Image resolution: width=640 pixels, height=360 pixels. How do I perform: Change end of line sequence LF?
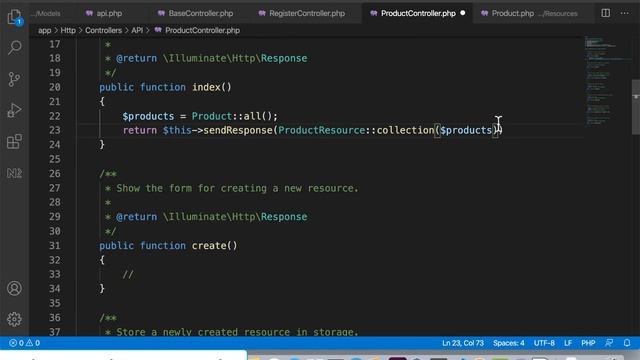click(x=568, y=343)
